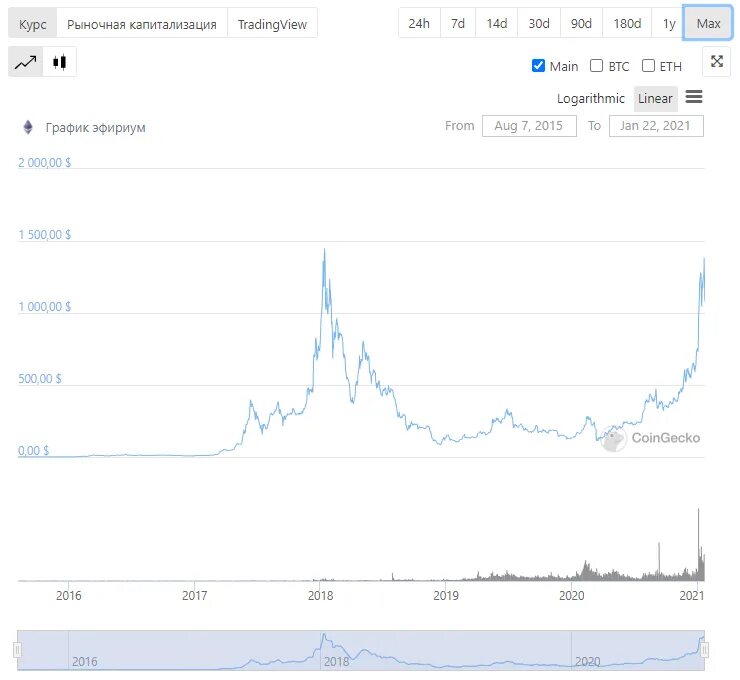This screenshot has width=740, height=680.
Task: Select the Курс tab
Action: coord(33,24)
